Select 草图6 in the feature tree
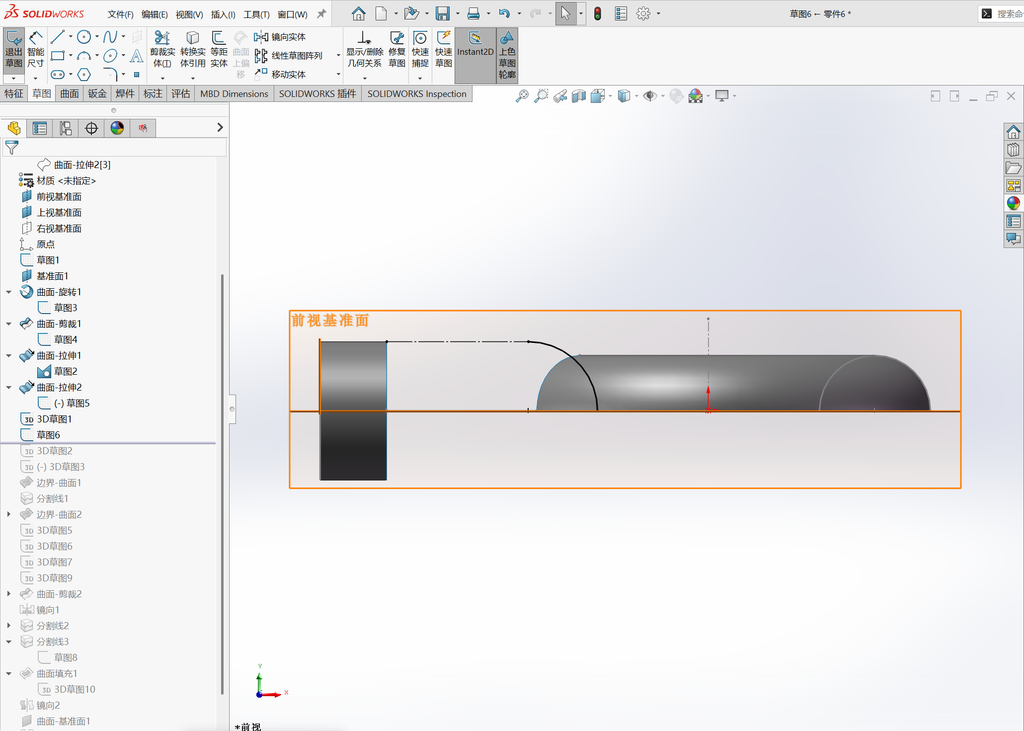Screen dimensions: 1024x731 point(48,435)
